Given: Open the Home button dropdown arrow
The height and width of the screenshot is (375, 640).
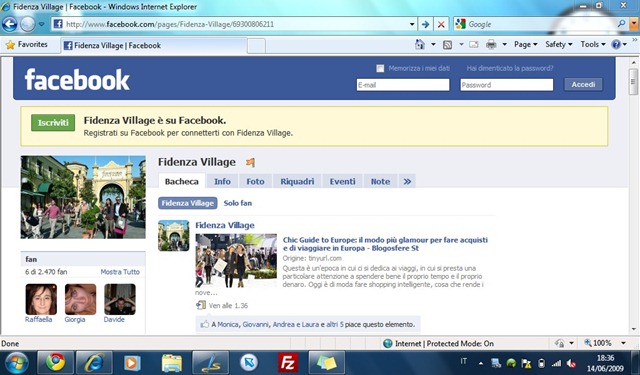Looking at the screenshot, I should tap(433, 44).
